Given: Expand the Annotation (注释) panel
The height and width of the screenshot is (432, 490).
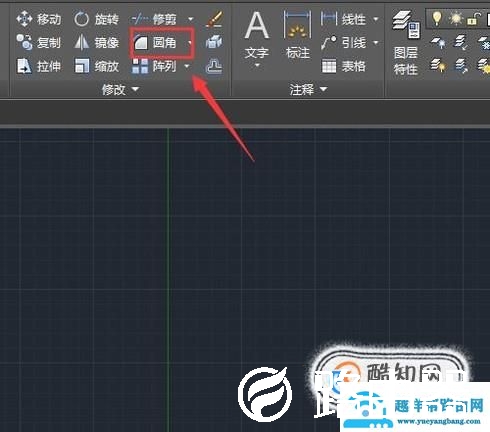Looking at the screenshot, I should [x=308, y=89].
